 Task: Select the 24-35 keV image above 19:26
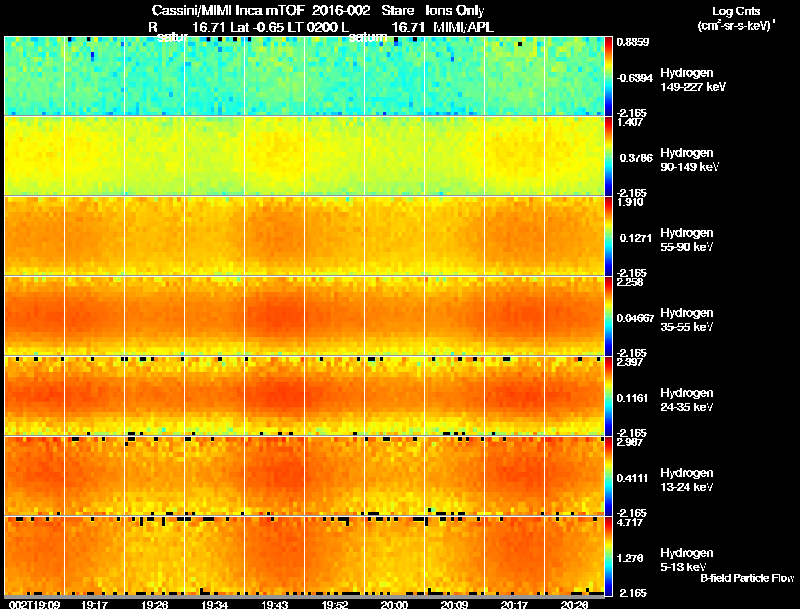[155, 396]
